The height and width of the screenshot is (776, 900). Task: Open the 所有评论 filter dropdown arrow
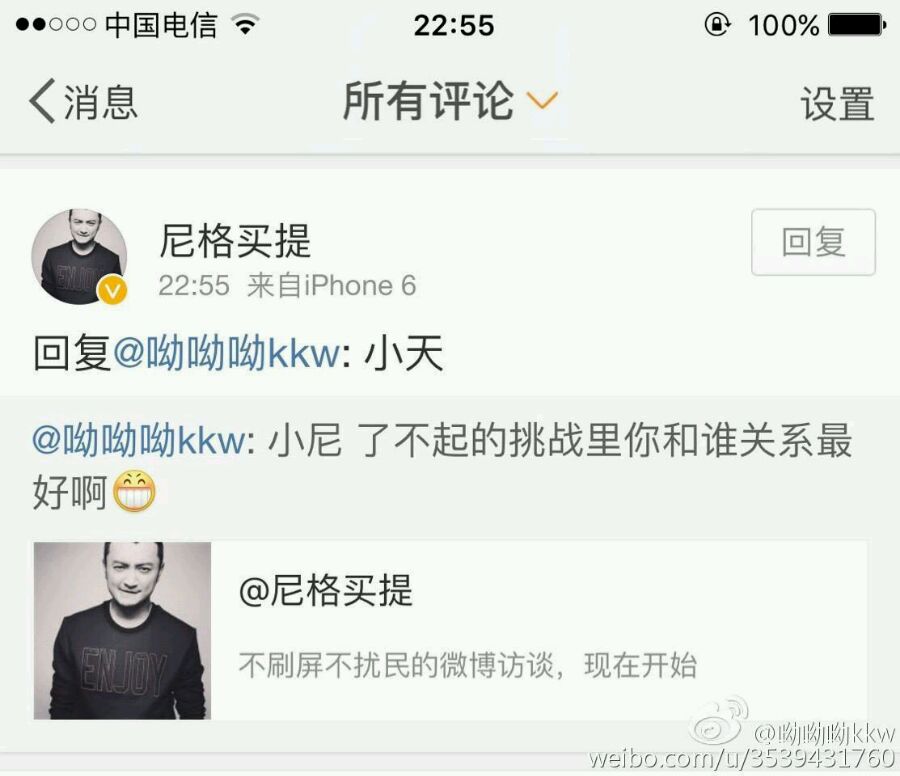point(542,101)
